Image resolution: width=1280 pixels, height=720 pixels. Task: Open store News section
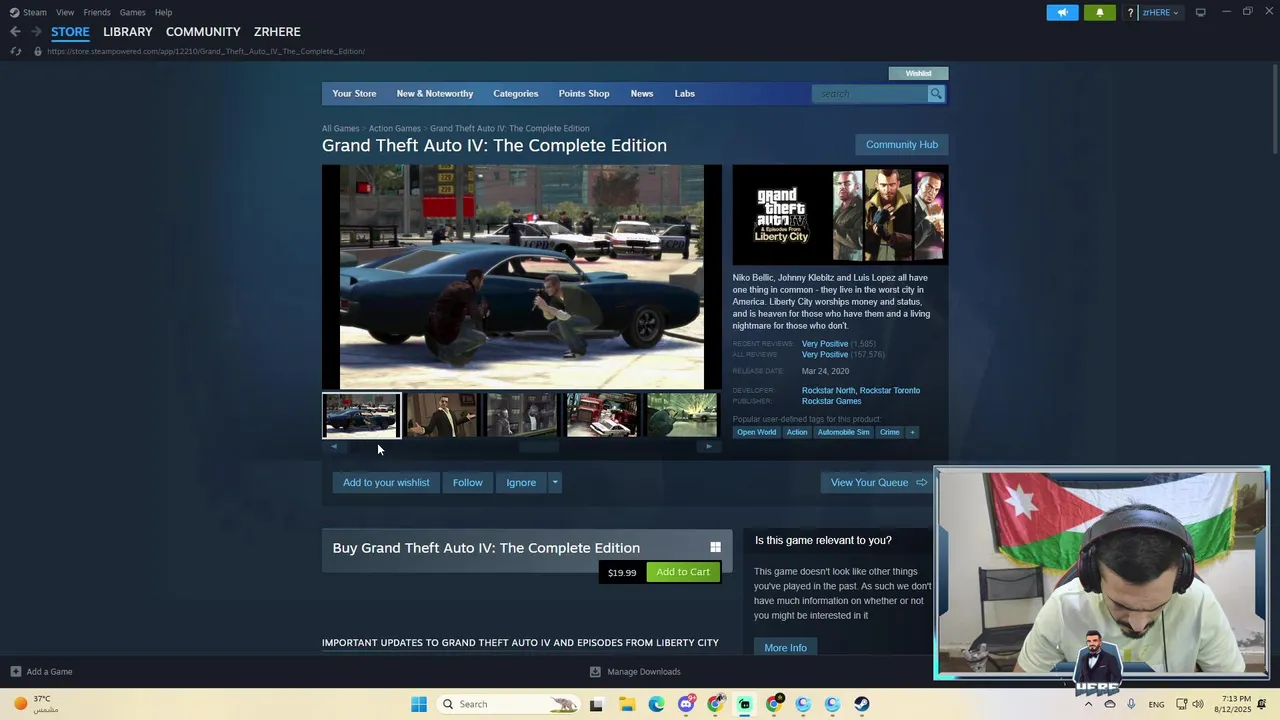coord(642,93)
